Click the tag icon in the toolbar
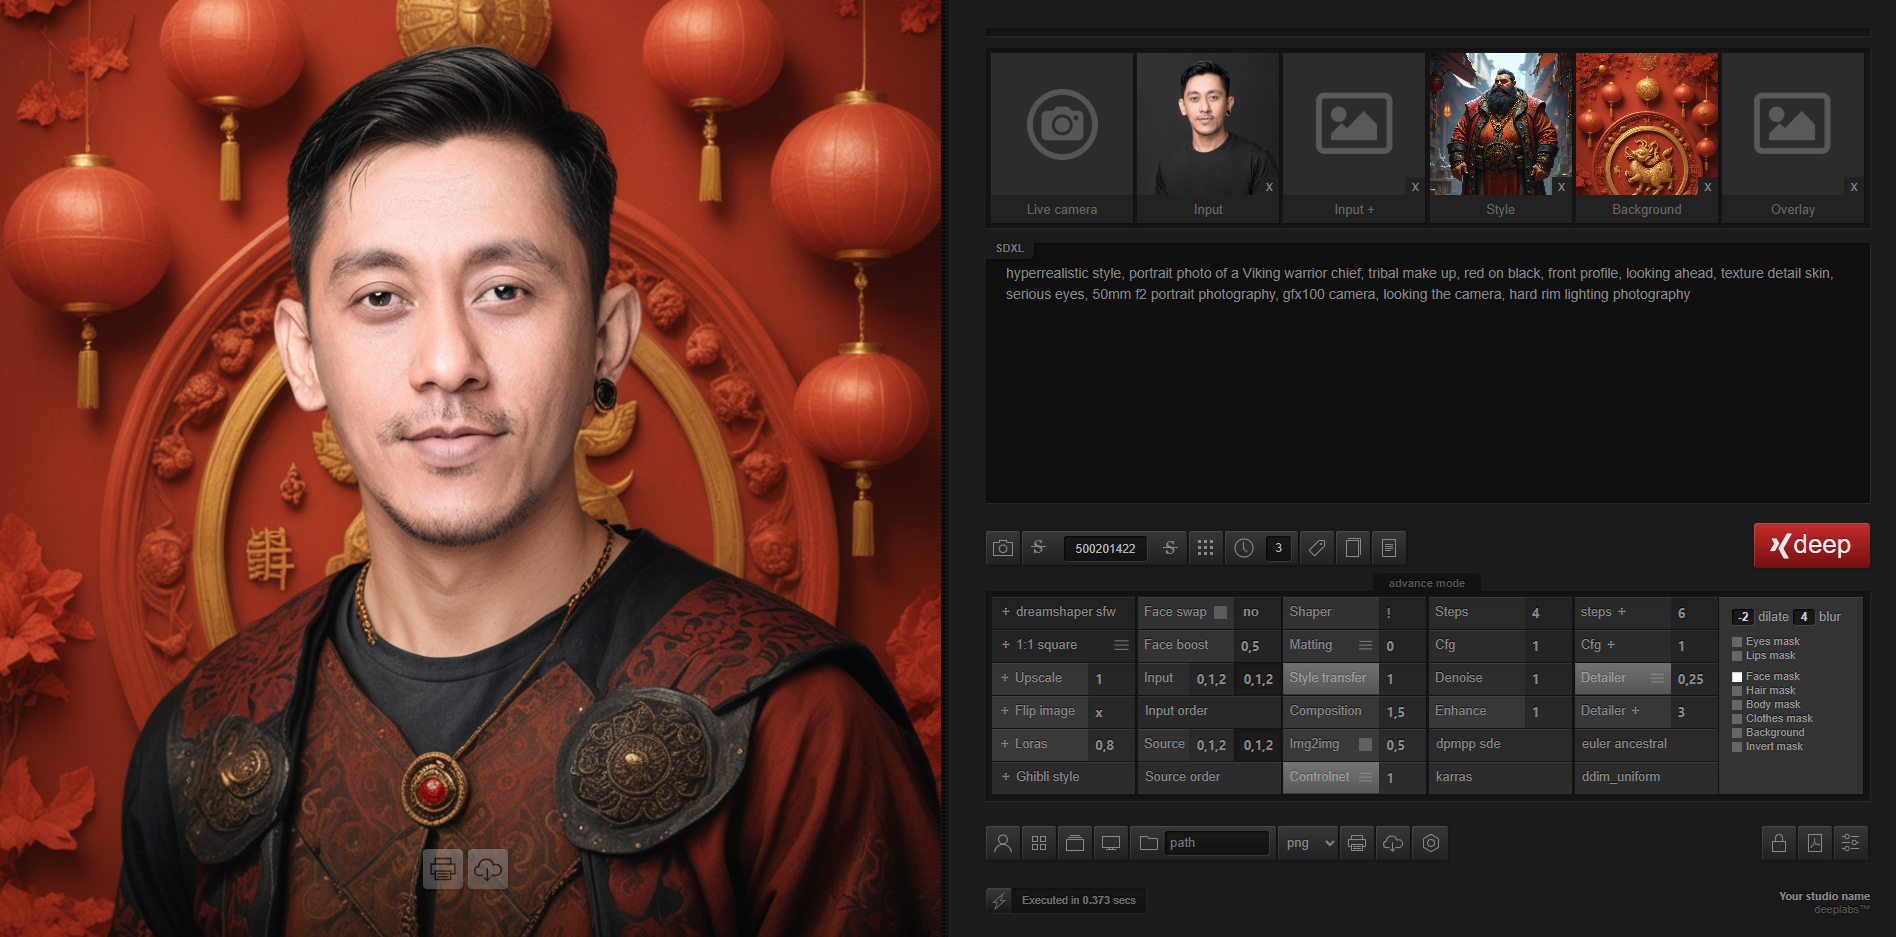 [1317, 548]
